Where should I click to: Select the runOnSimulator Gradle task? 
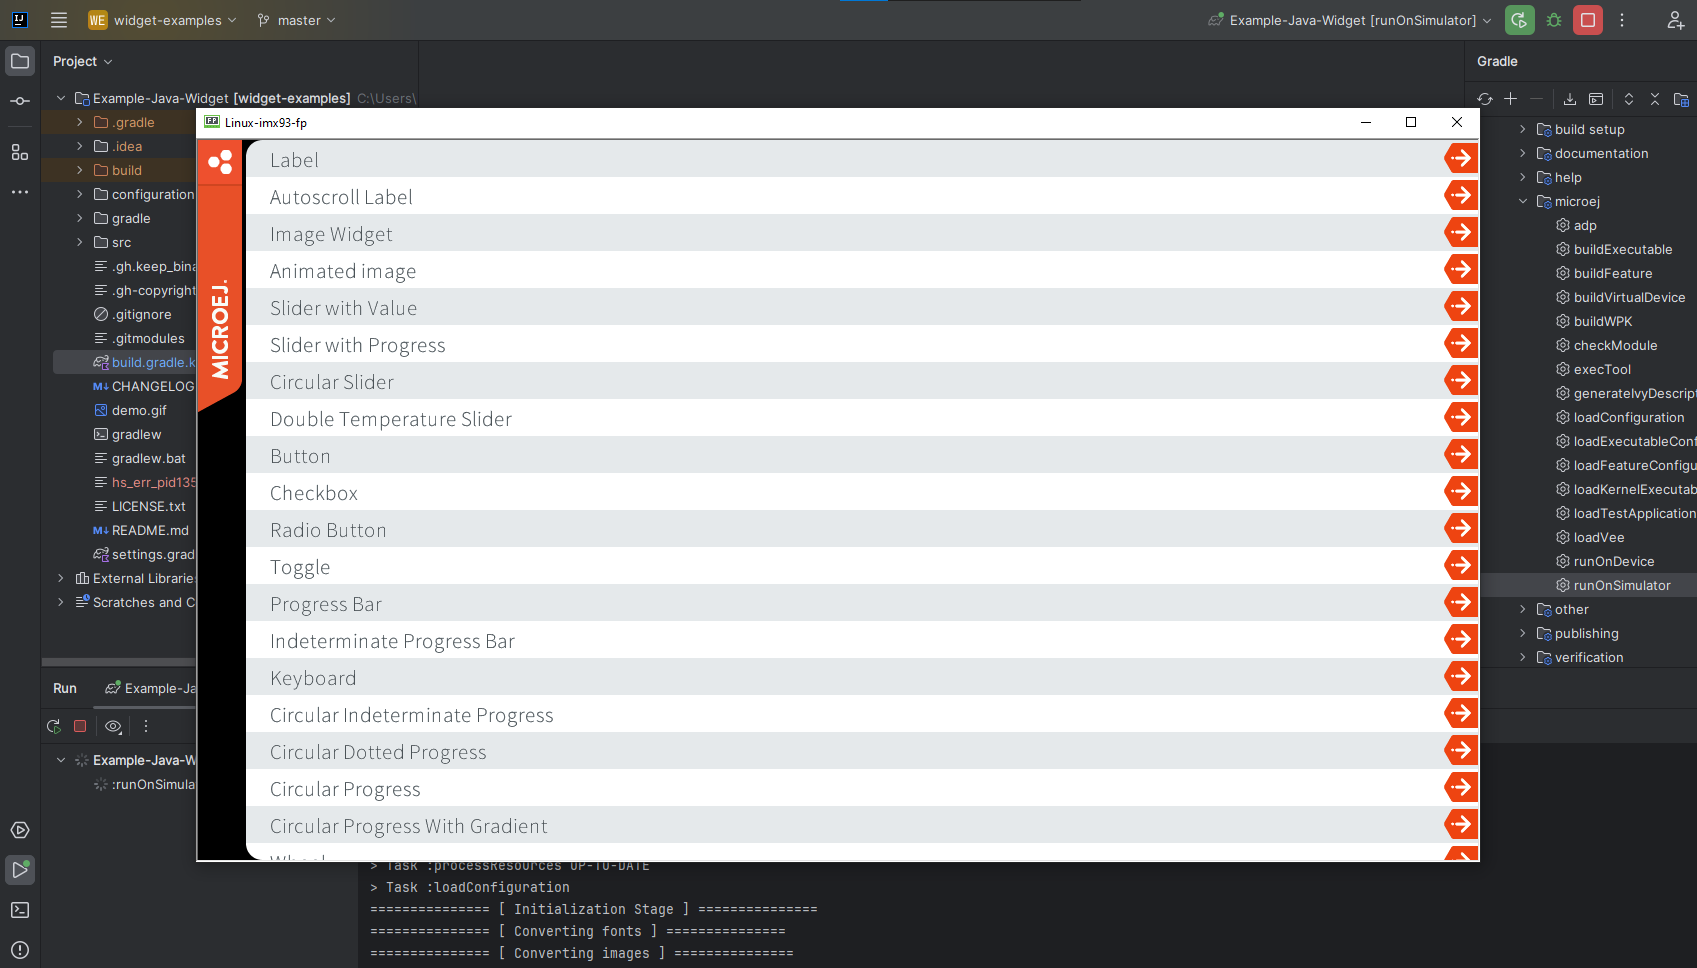(x=1621, y=585)
